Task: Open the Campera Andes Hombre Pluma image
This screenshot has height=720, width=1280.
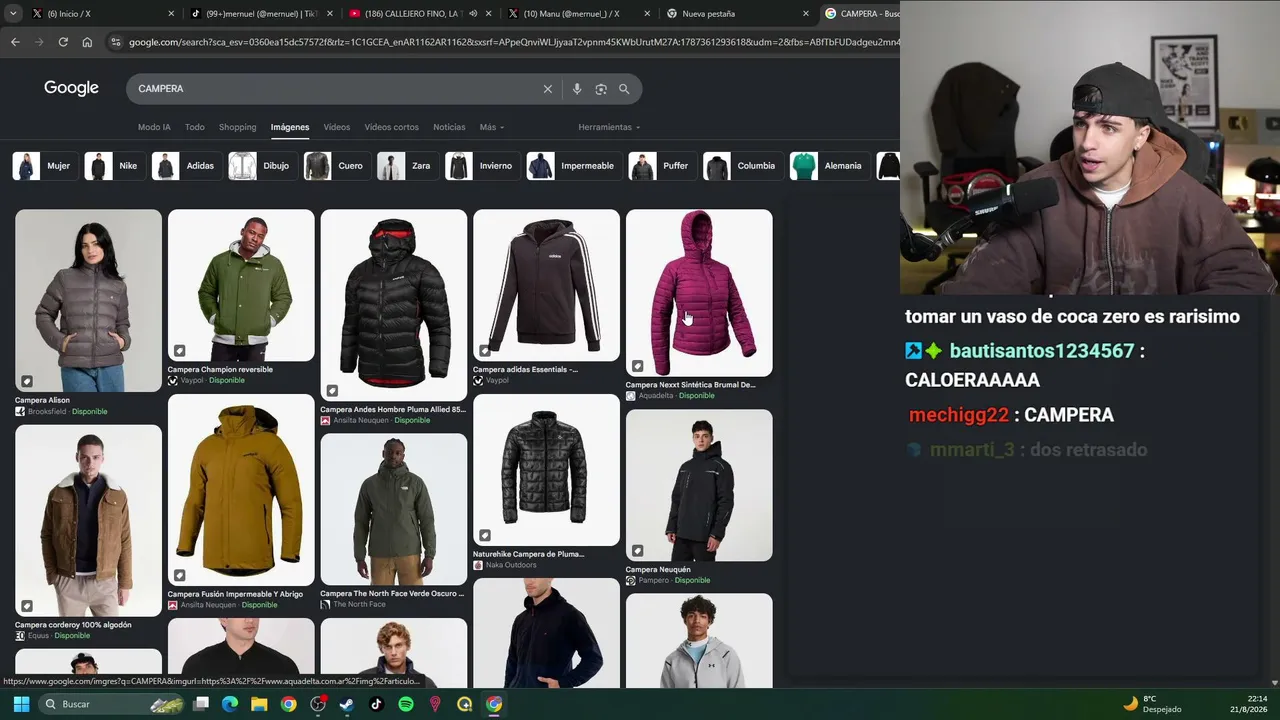Action: (x=394, y=305)
